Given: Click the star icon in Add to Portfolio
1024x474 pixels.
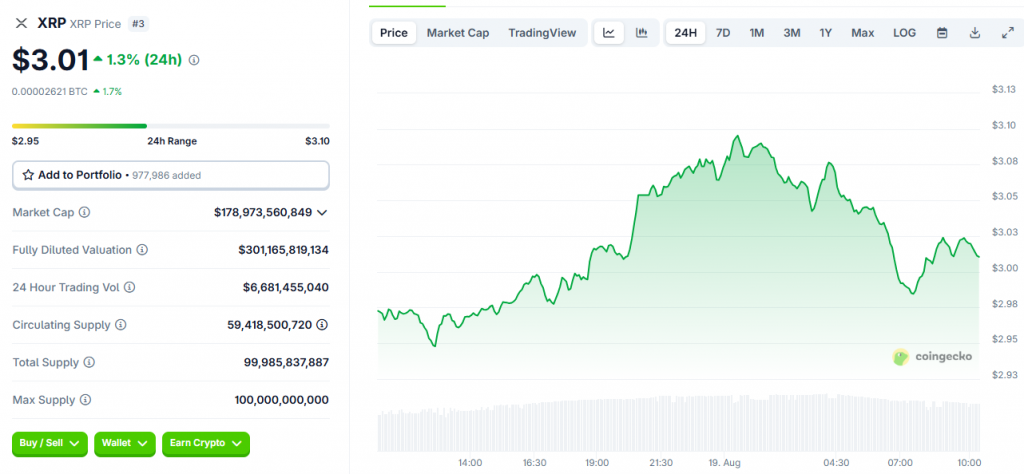Looking at the screenshot, I should click(28, 175).
